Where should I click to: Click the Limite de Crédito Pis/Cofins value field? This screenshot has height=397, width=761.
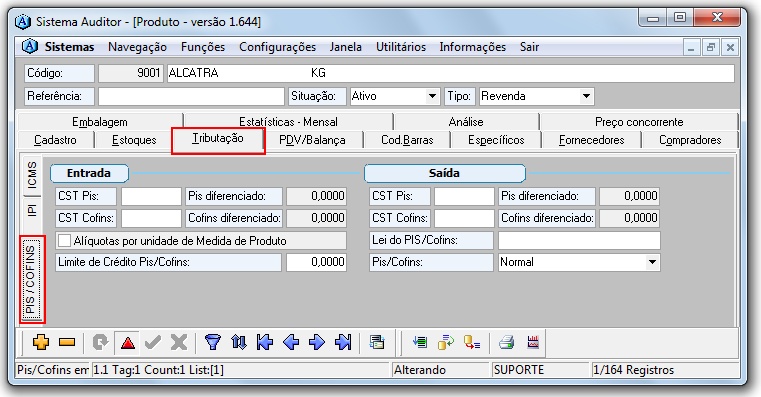(316, 262)
